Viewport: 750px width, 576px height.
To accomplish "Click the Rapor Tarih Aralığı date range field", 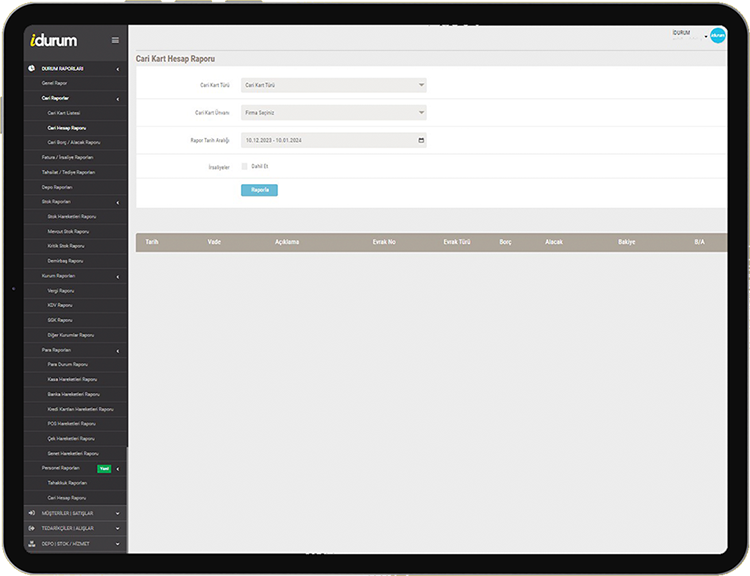I will pyautogui.click(x=333, y=140).
